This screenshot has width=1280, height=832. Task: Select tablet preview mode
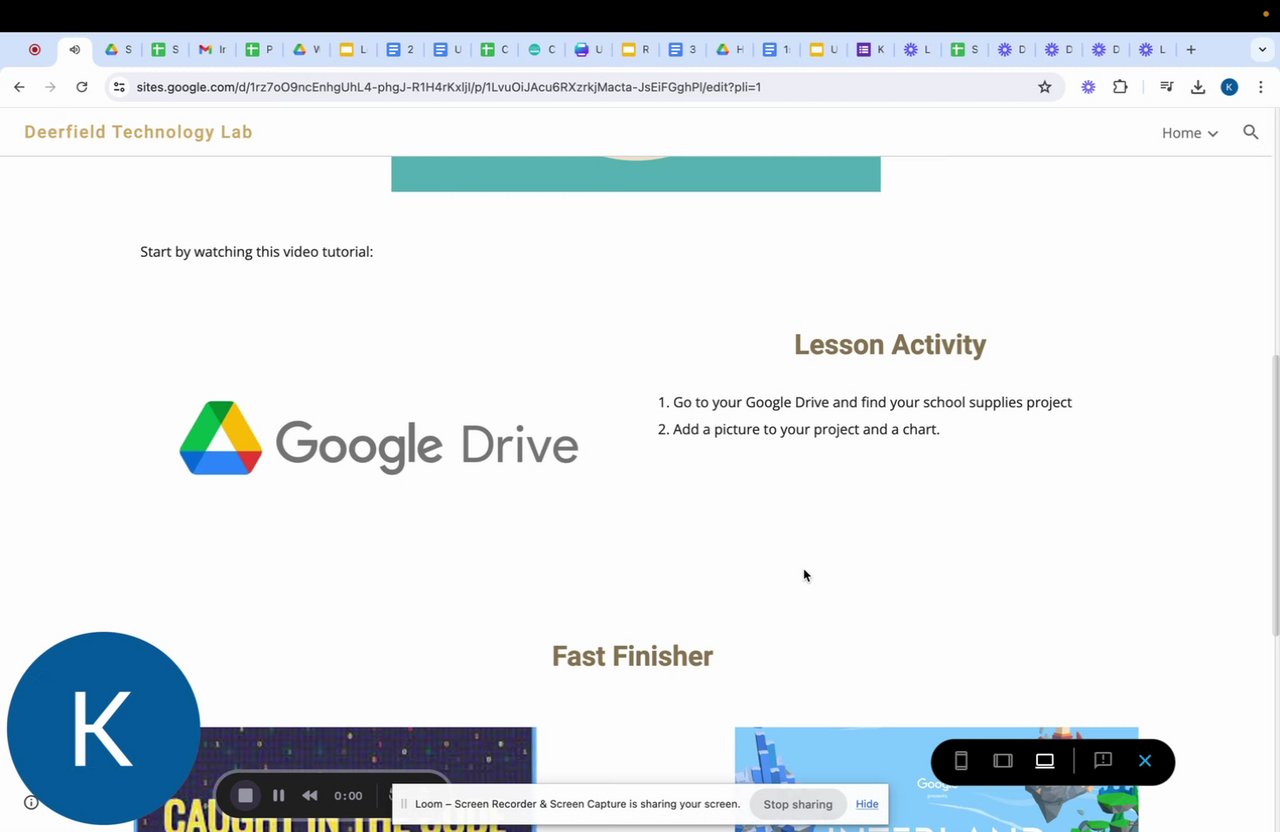click(1003, 761)
